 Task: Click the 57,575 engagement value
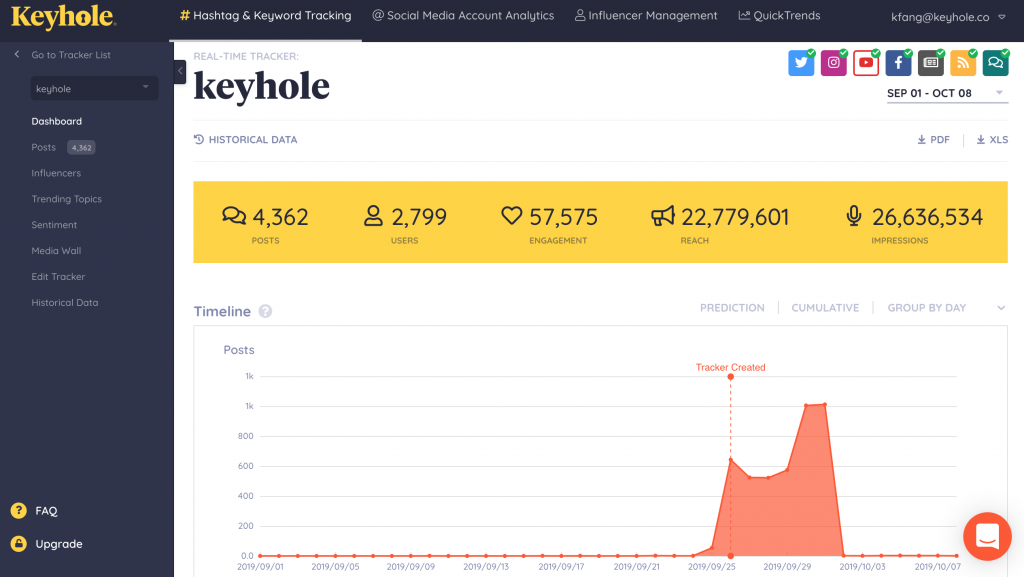pyautogui.click(x=563, y=217)
